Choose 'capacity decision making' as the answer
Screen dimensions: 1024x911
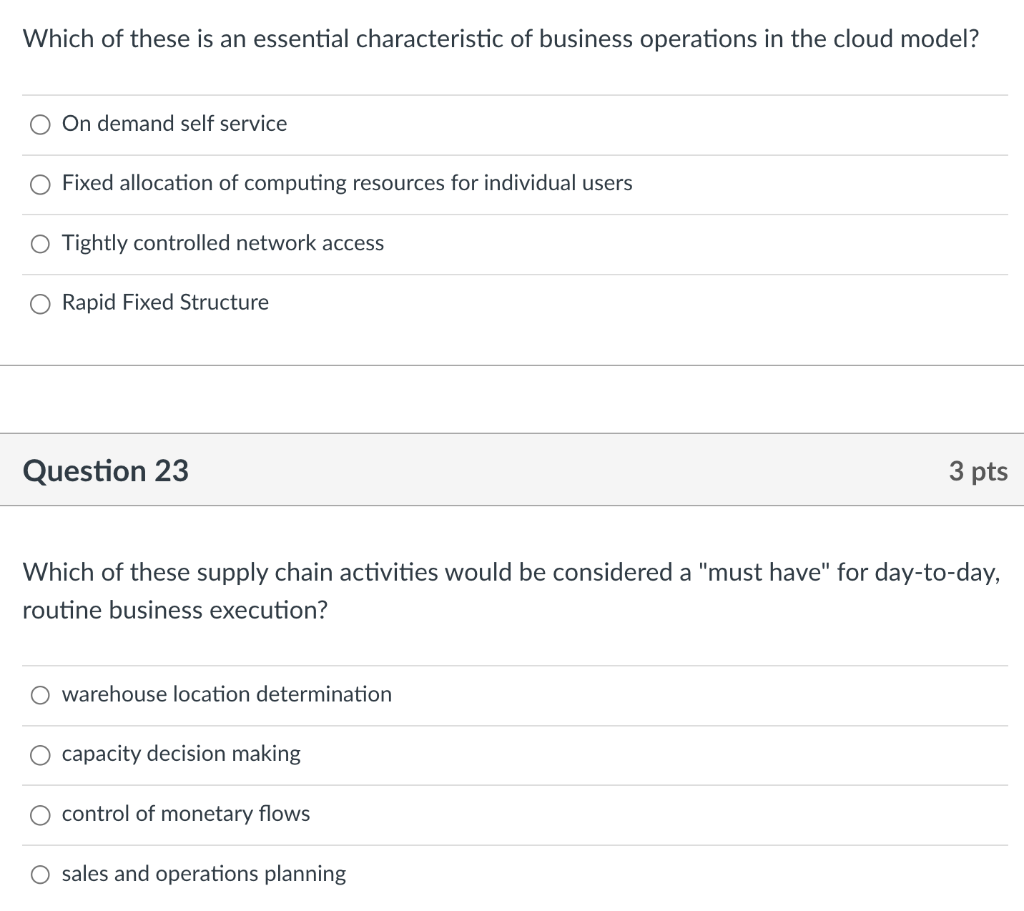(40, 754)
